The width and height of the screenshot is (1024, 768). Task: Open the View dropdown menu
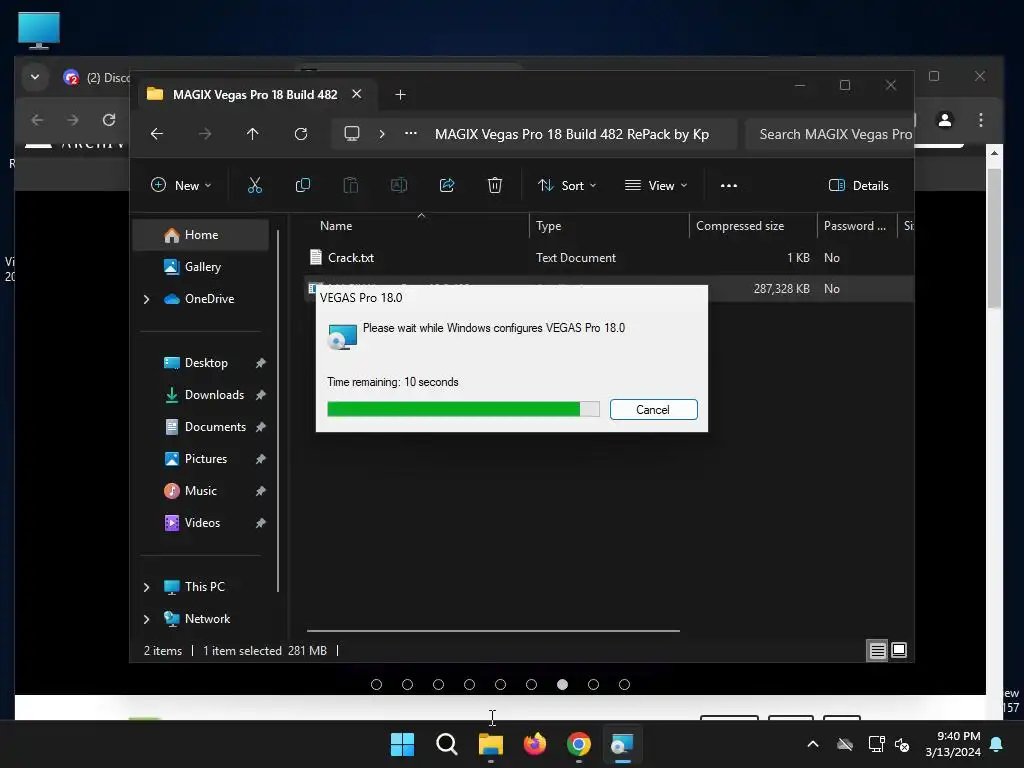coord(656,185)
